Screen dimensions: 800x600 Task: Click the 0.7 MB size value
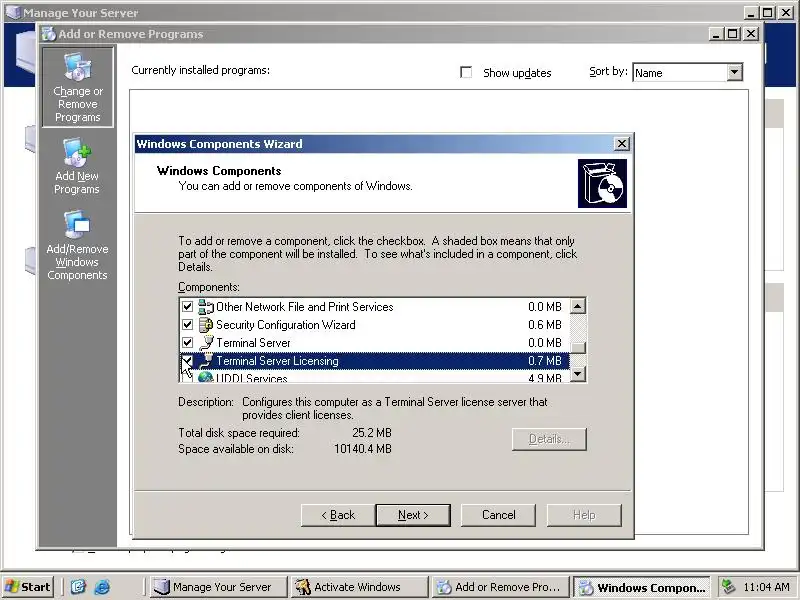tap(544, 361)
